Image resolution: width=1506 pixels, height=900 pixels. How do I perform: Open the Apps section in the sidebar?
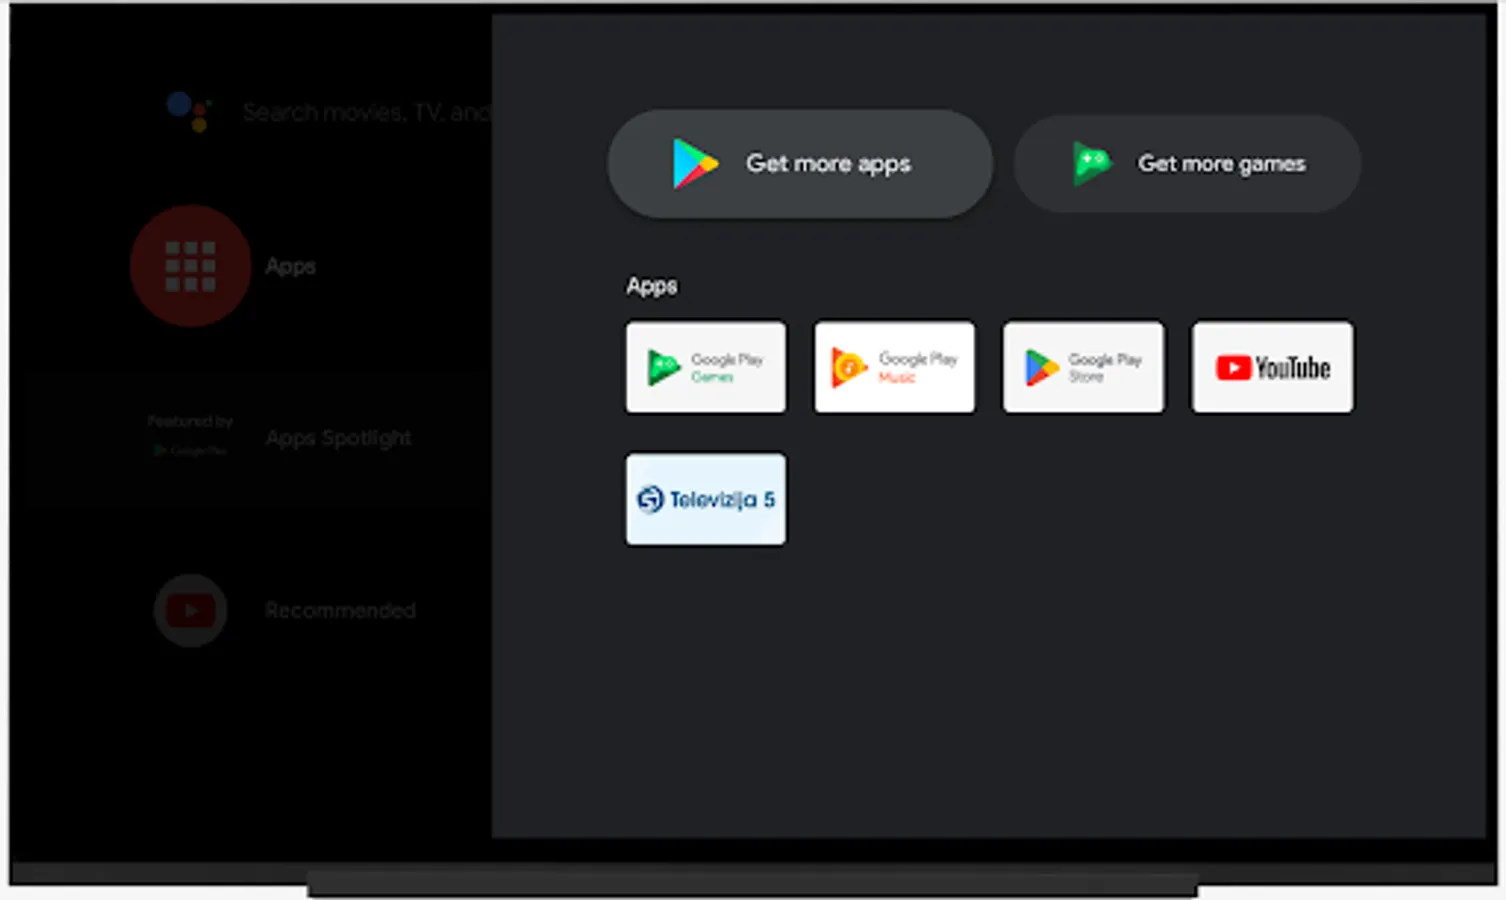tap(290, 265)
